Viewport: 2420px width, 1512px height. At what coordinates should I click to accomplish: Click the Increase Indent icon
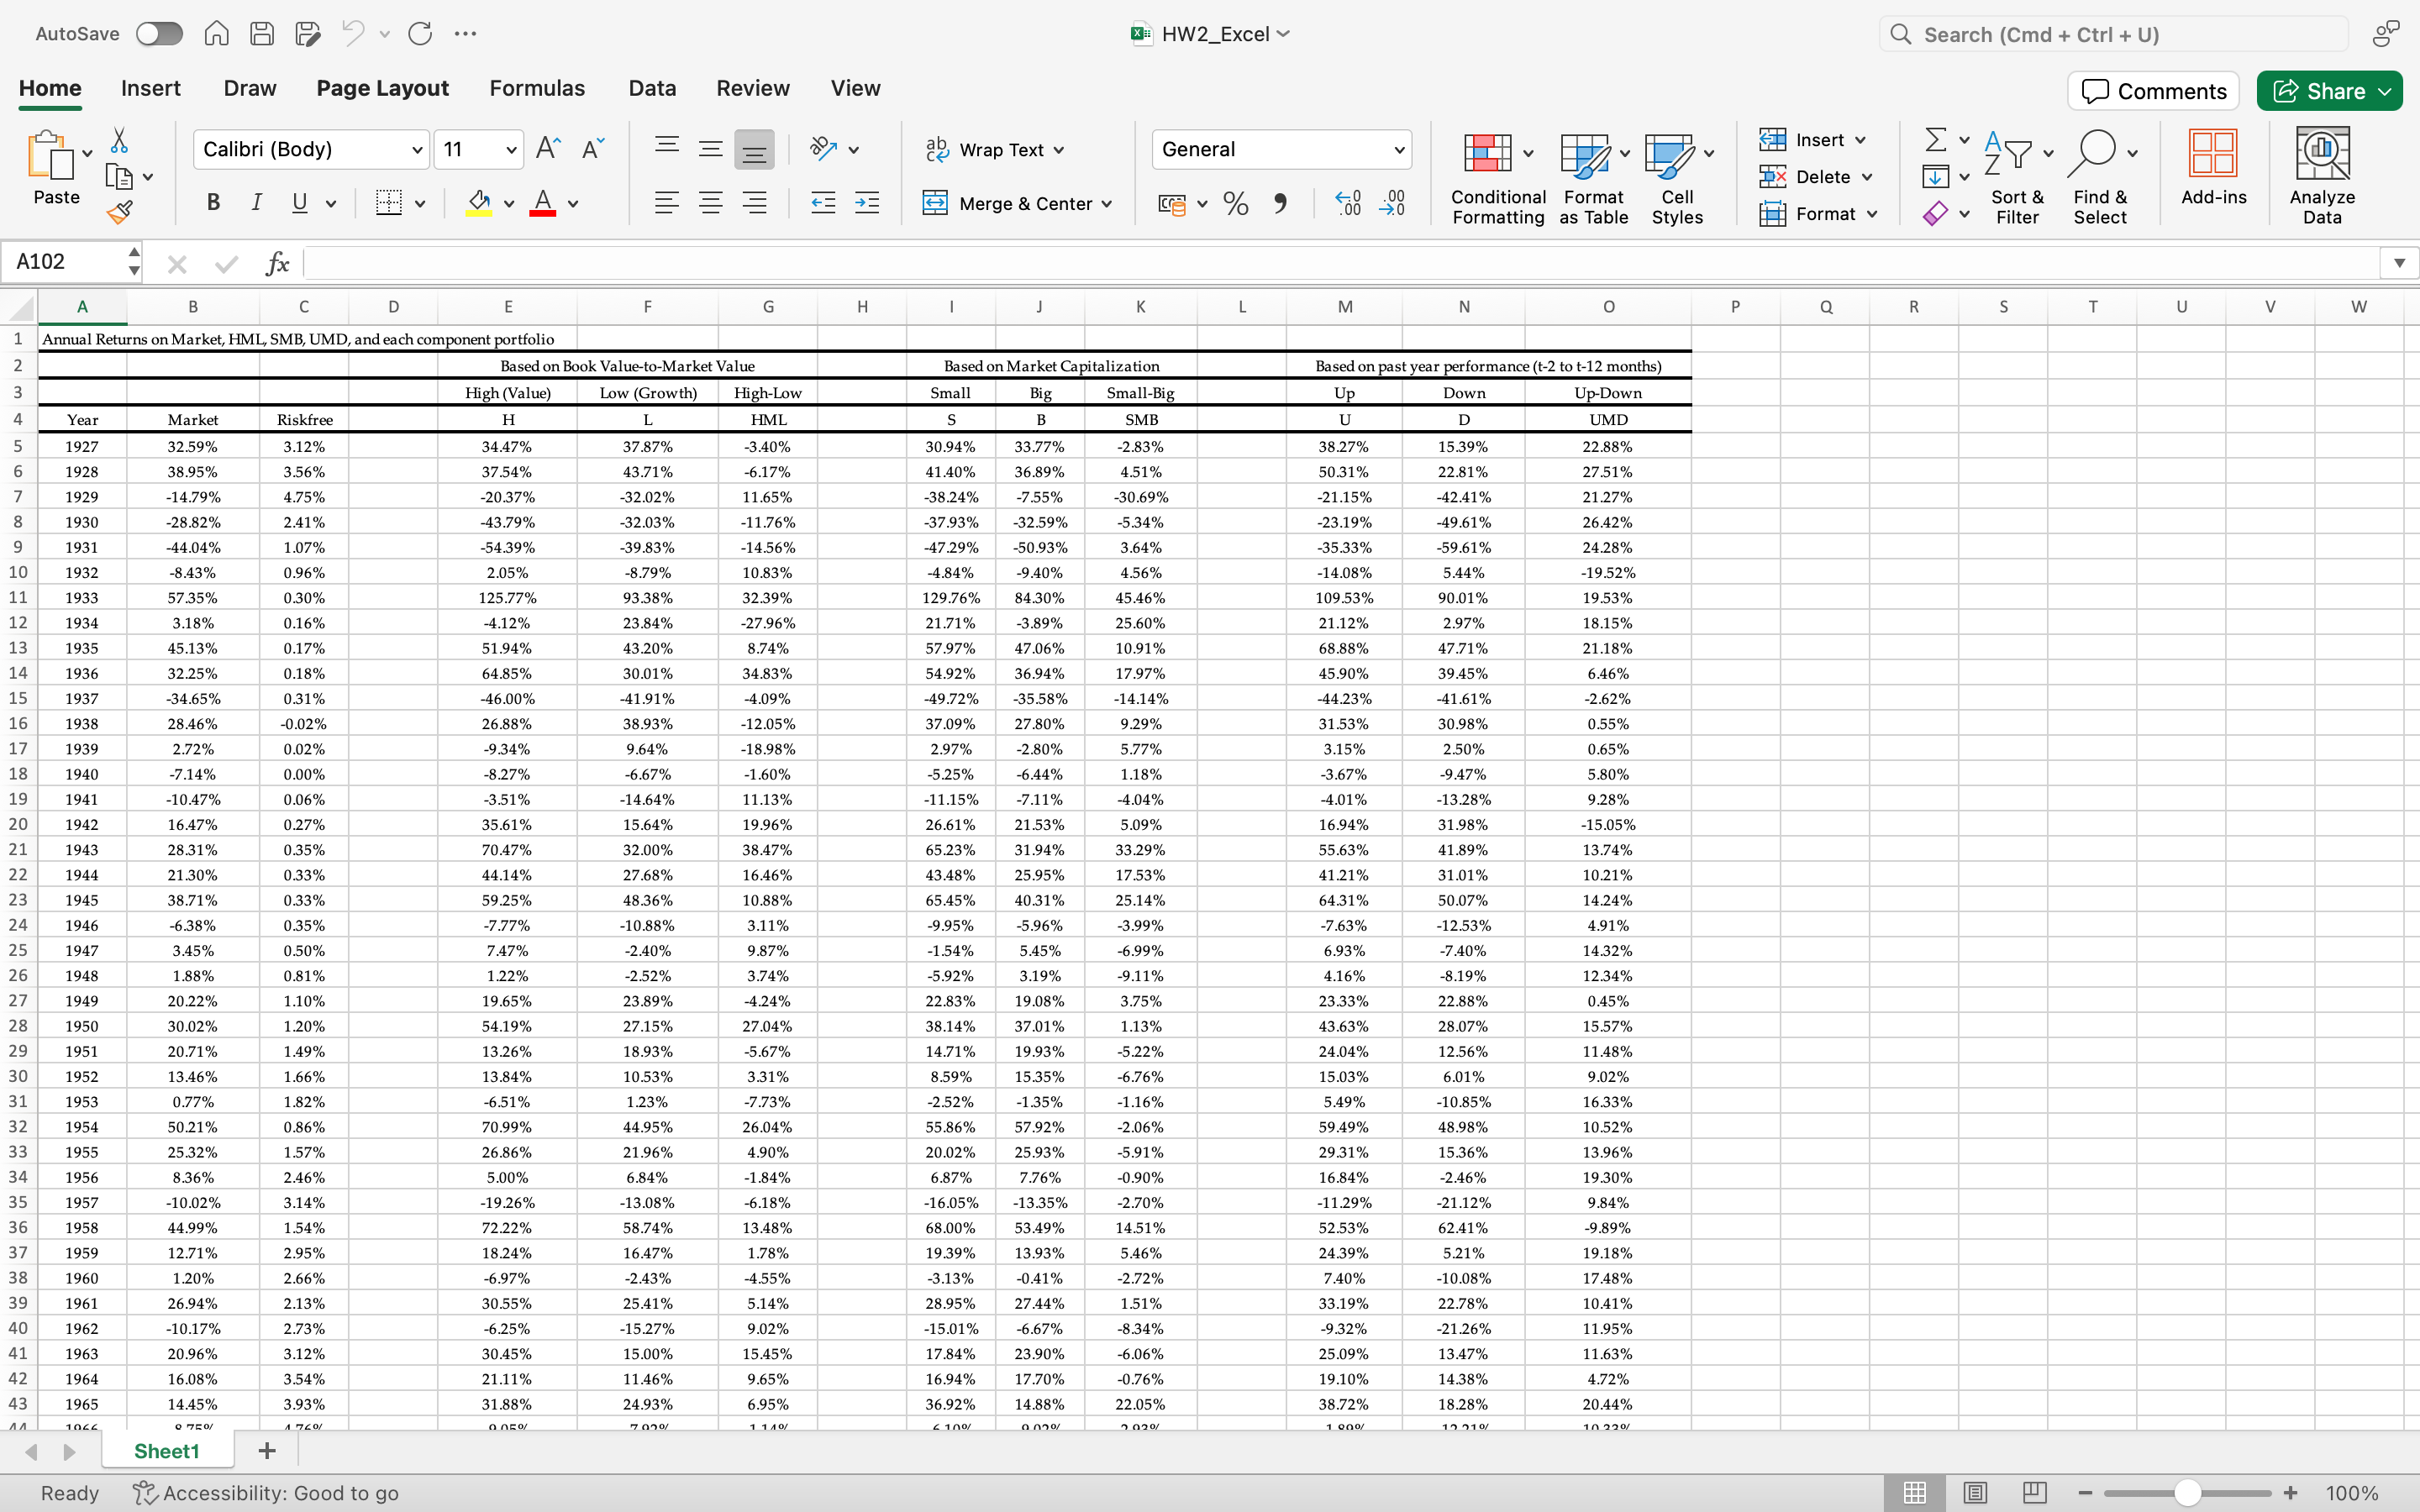(867, 204)
